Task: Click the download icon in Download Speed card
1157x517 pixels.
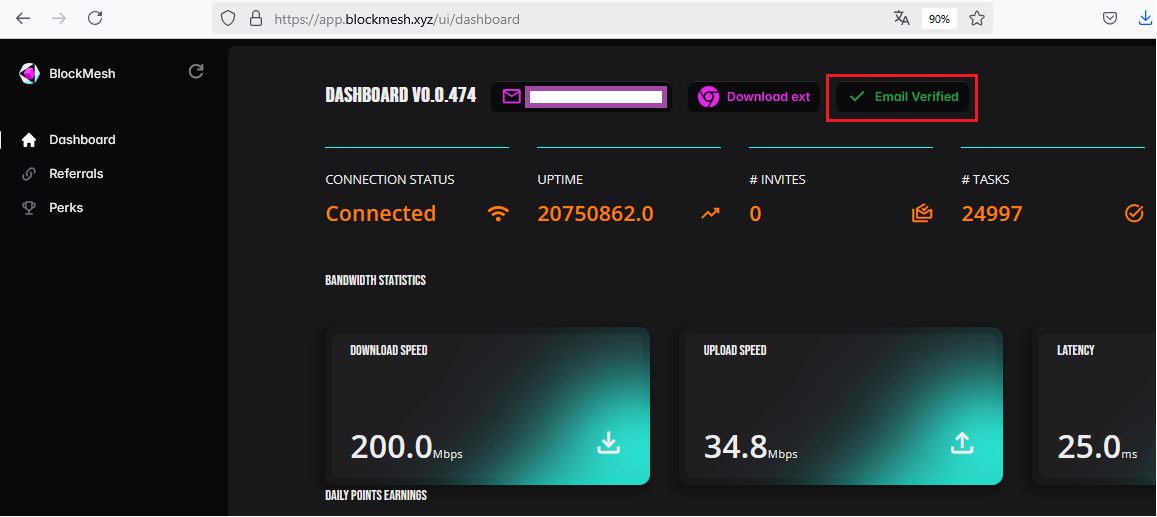Action: [608, 443]
